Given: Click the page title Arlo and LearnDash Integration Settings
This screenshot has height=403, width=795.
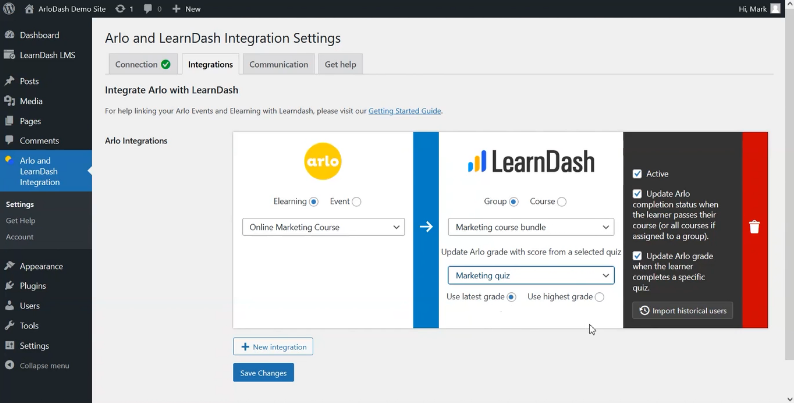Looking at the screenshot, I should pyautogui.click(x=223, y=39).
